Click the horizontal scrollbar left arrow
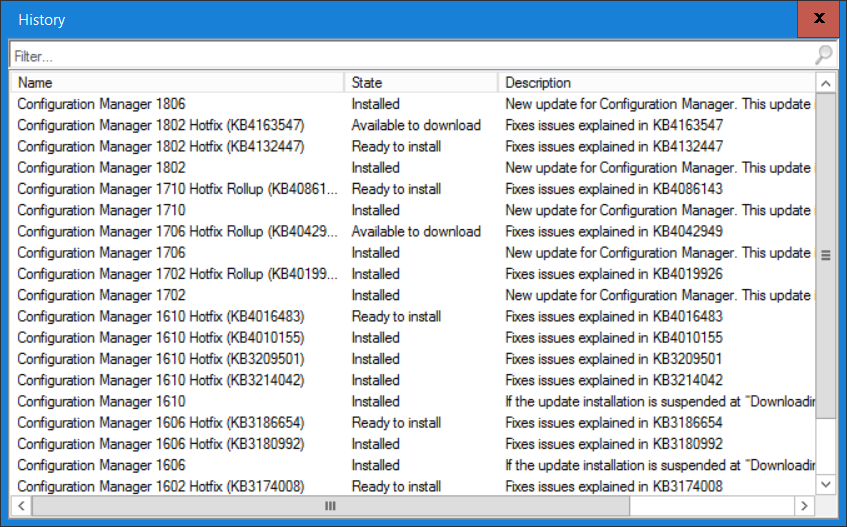Viewport: 847px width, 527px height. pos(21,506)
